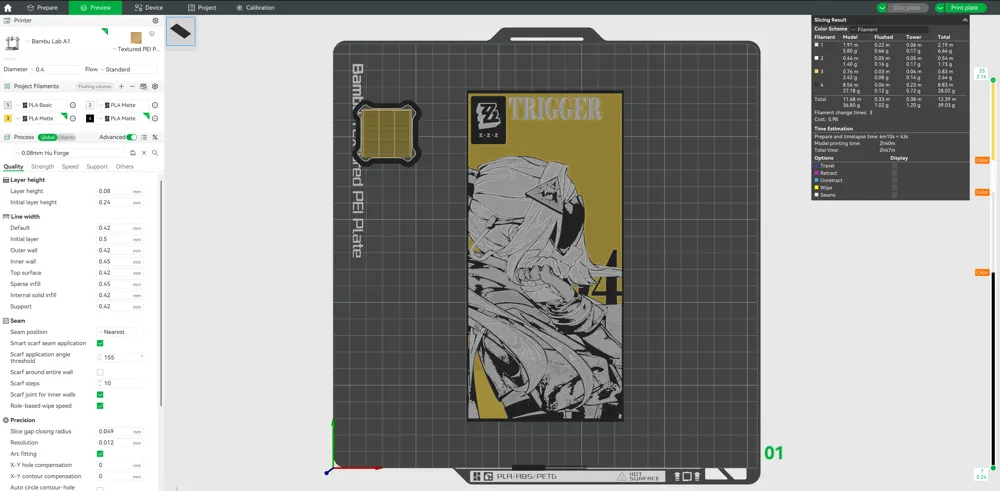This screenshot has height=491, width=1000.
Task: Click the compare presets icon
Action: point(155,137)
